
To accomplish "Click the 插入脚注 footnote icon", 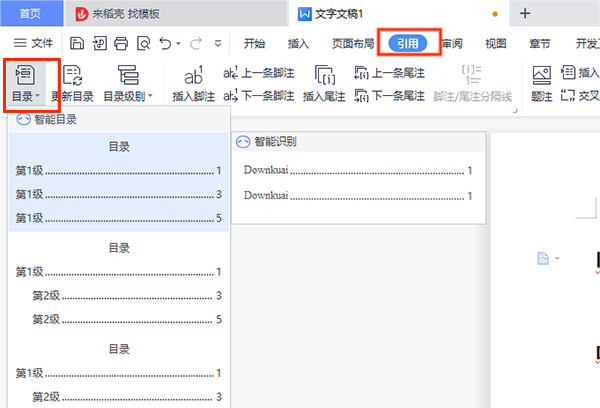I will (194, 75).
